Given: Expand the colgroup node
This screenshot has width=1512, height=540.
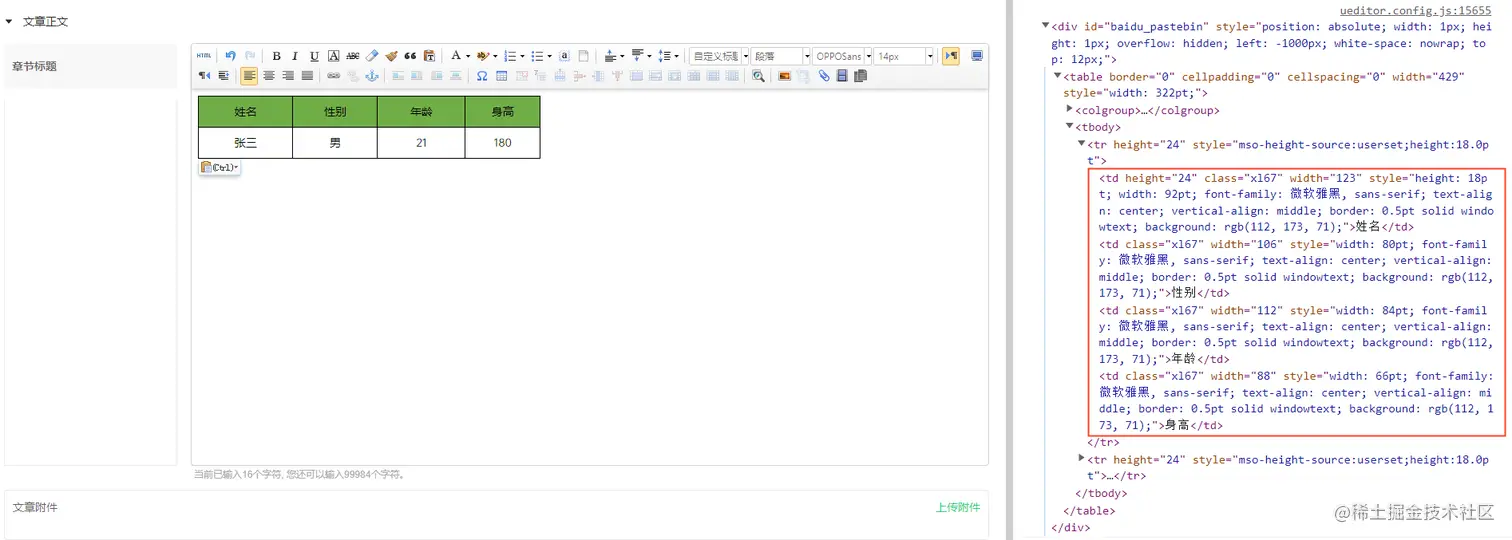Looking at the screenshot, I should (1070, 110).
